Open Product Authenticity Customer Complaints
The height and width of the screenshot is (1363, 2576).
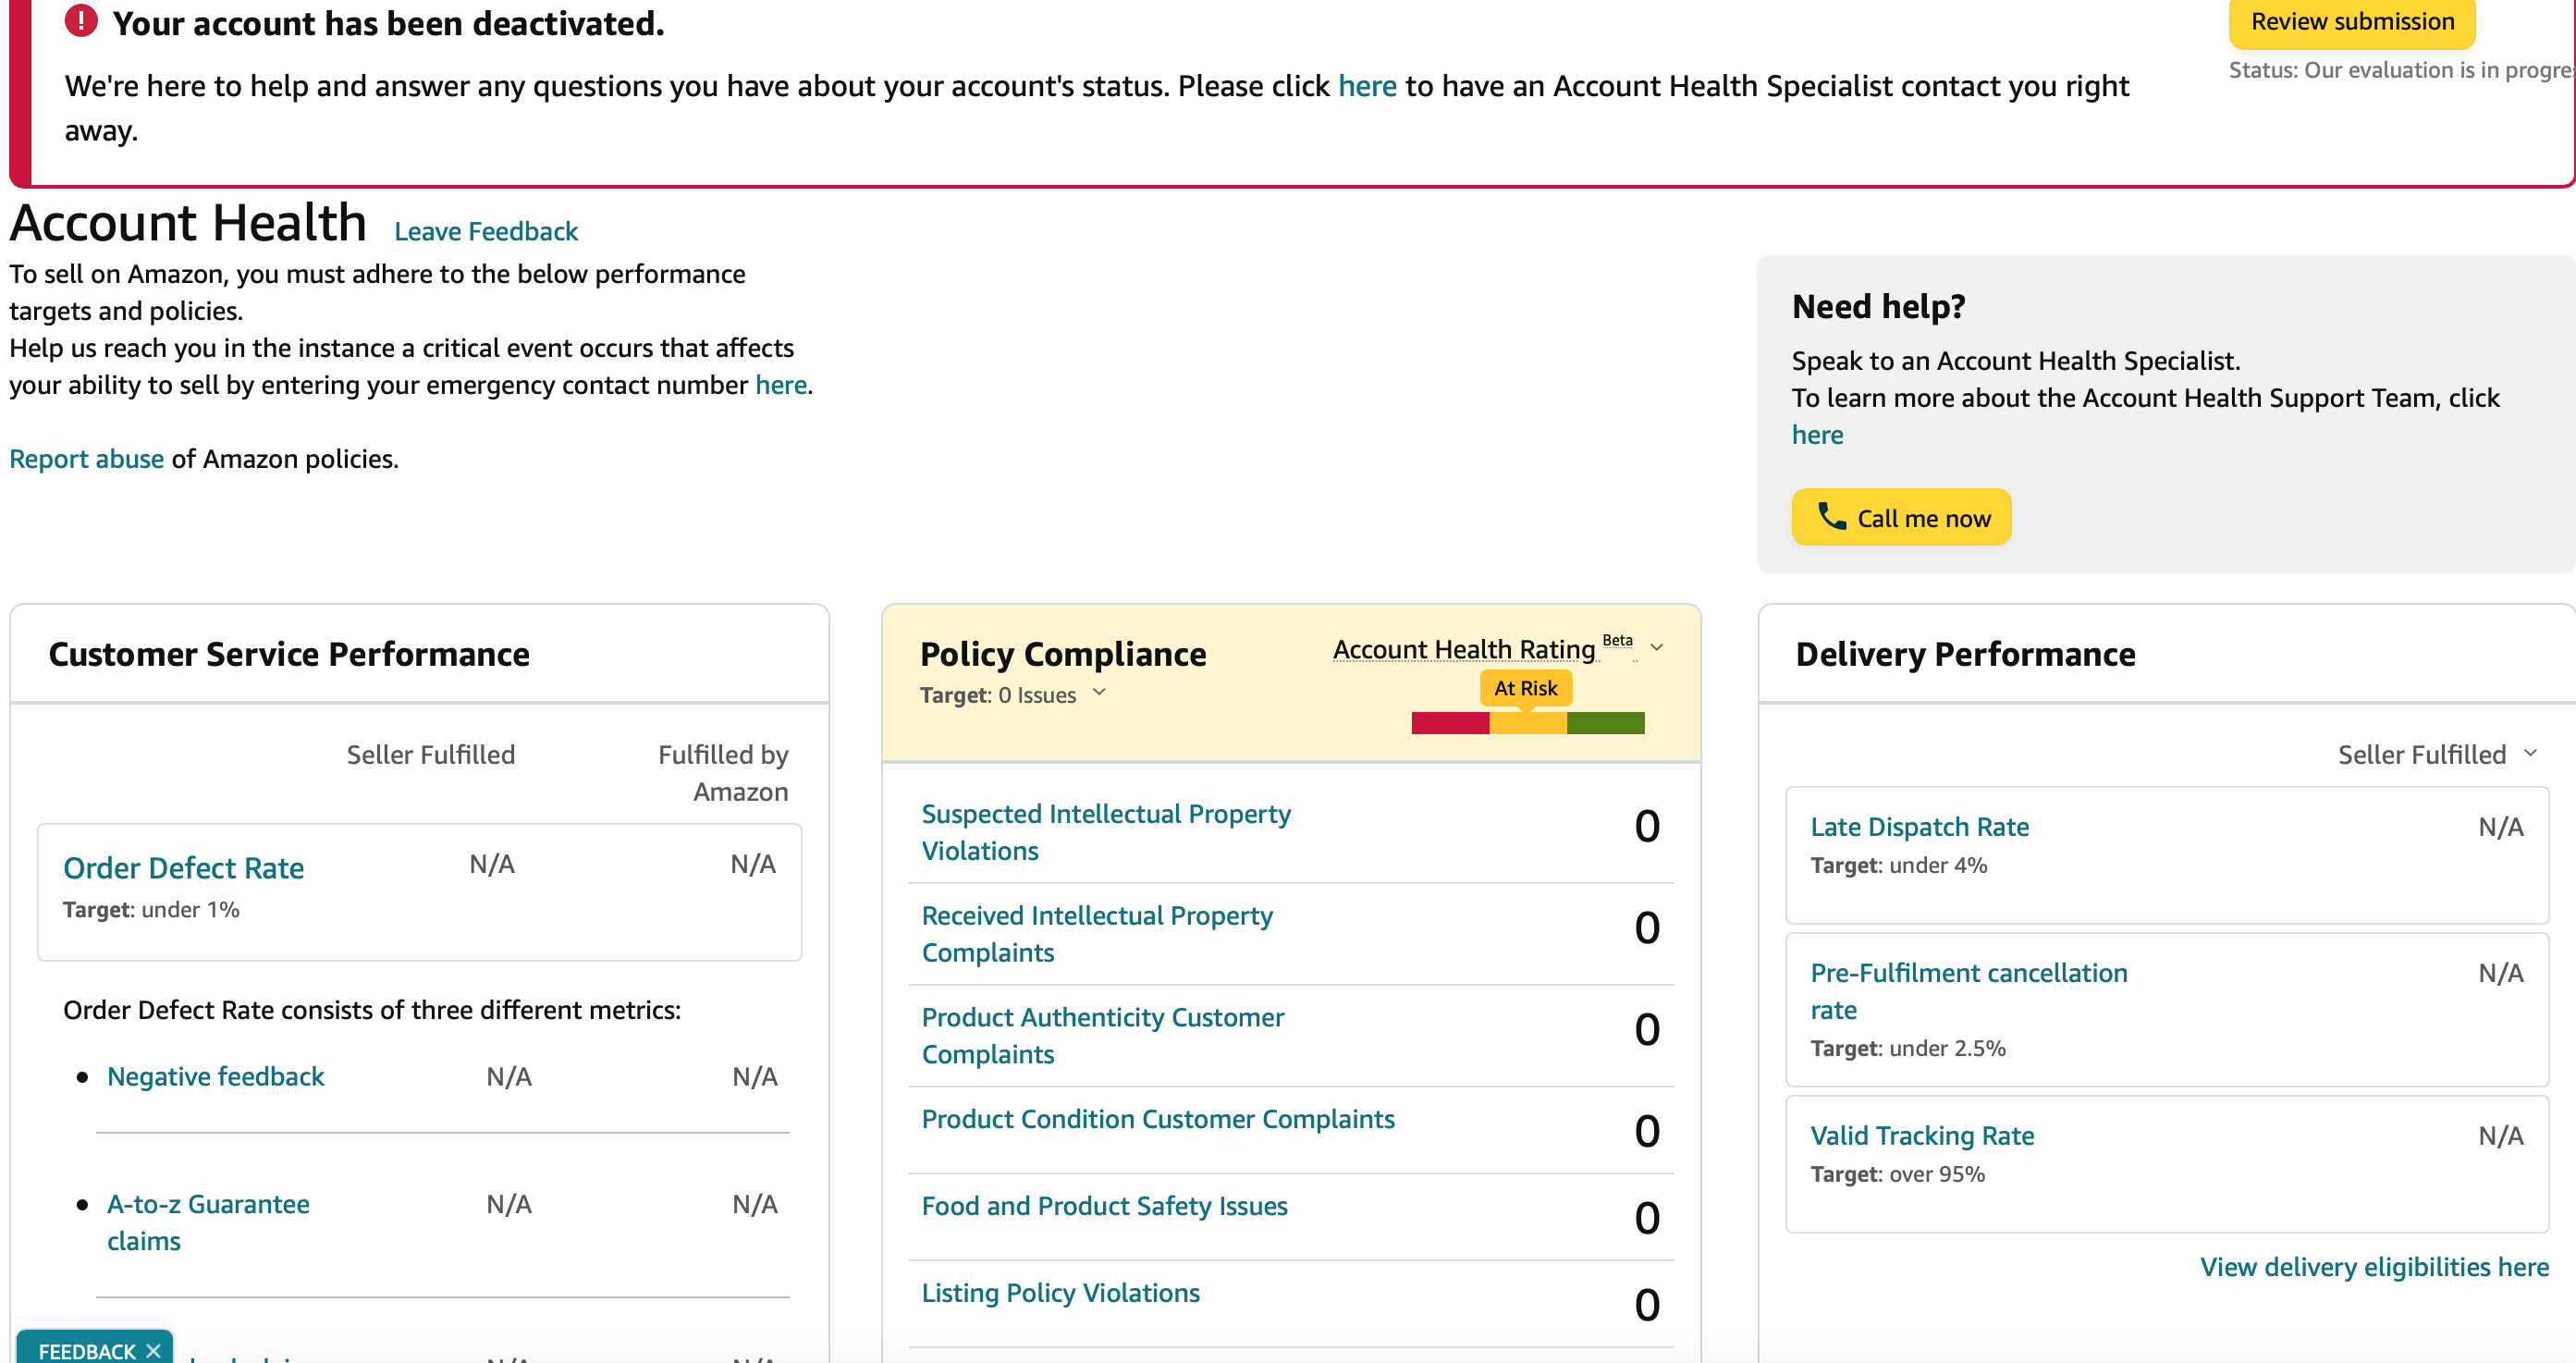click(x=1103, y=1035)
